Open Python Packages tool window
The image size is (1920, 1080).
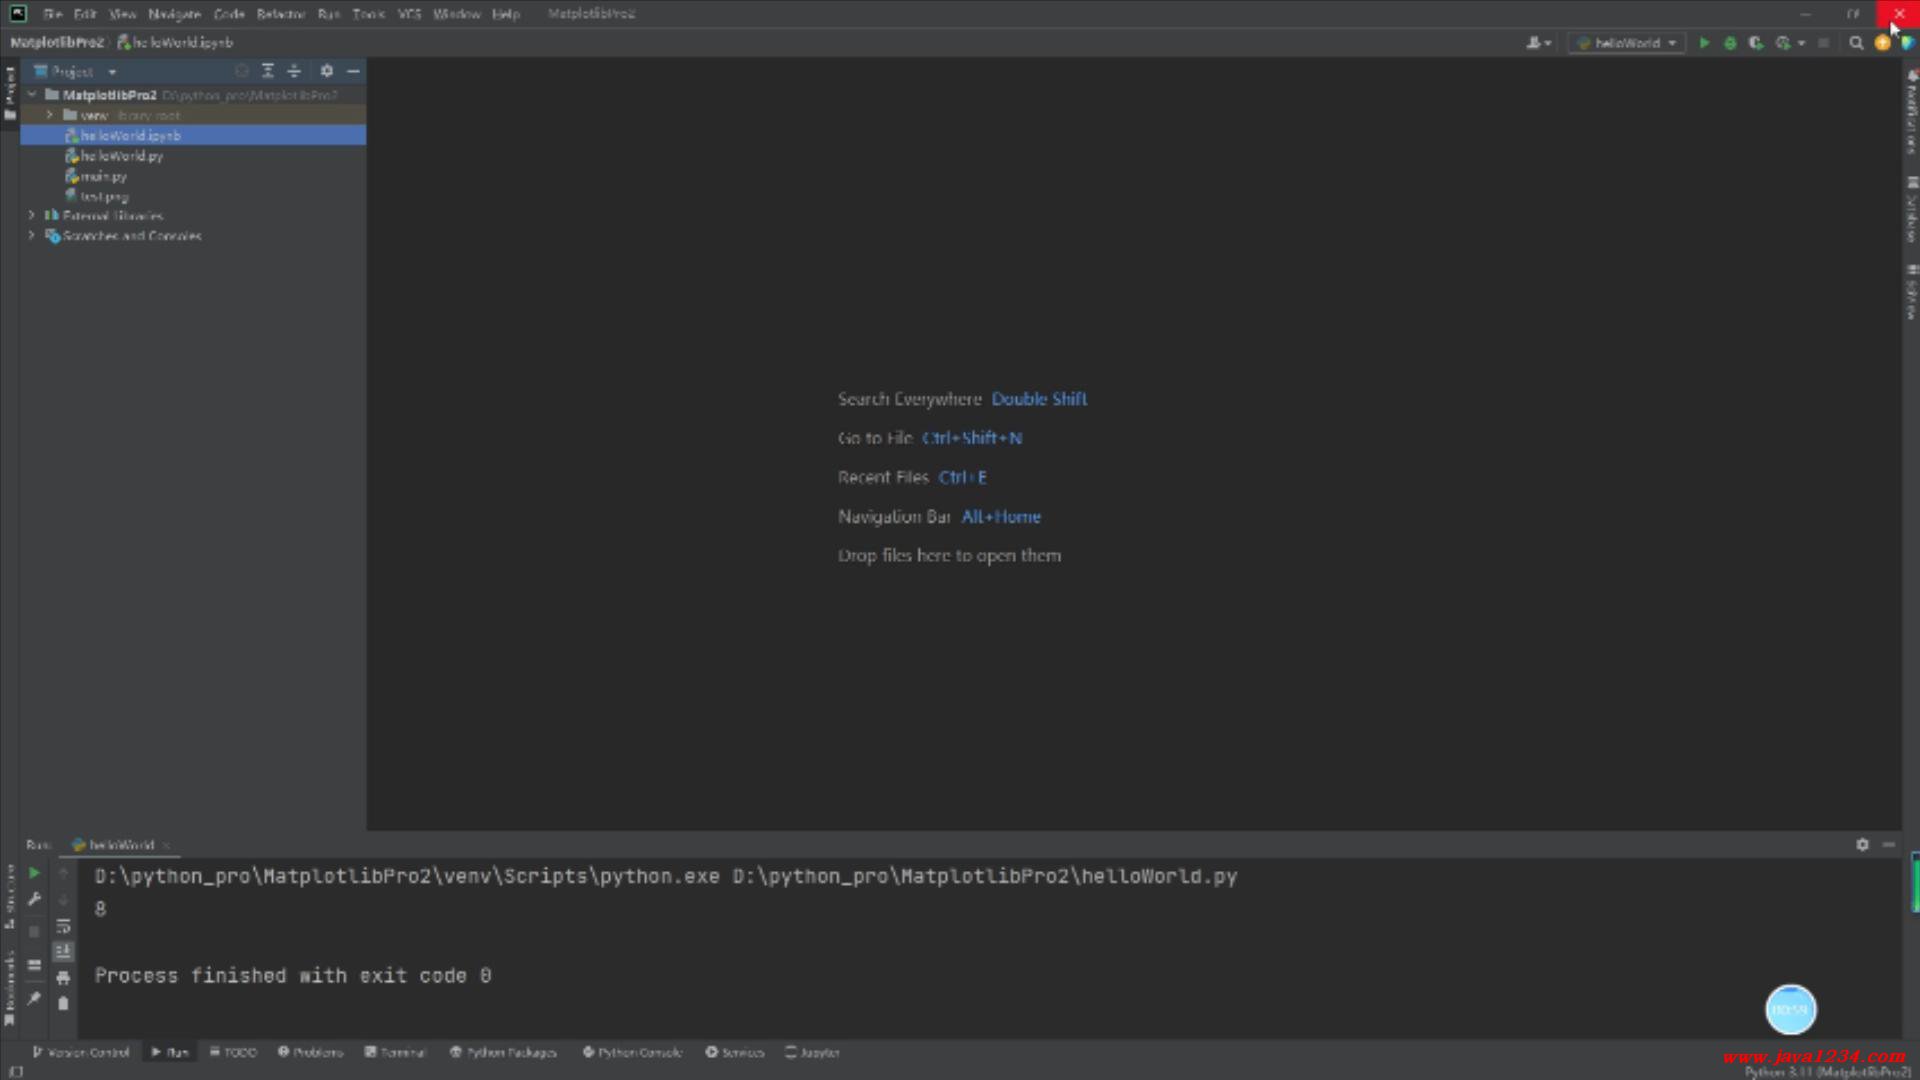point(503,1052)
